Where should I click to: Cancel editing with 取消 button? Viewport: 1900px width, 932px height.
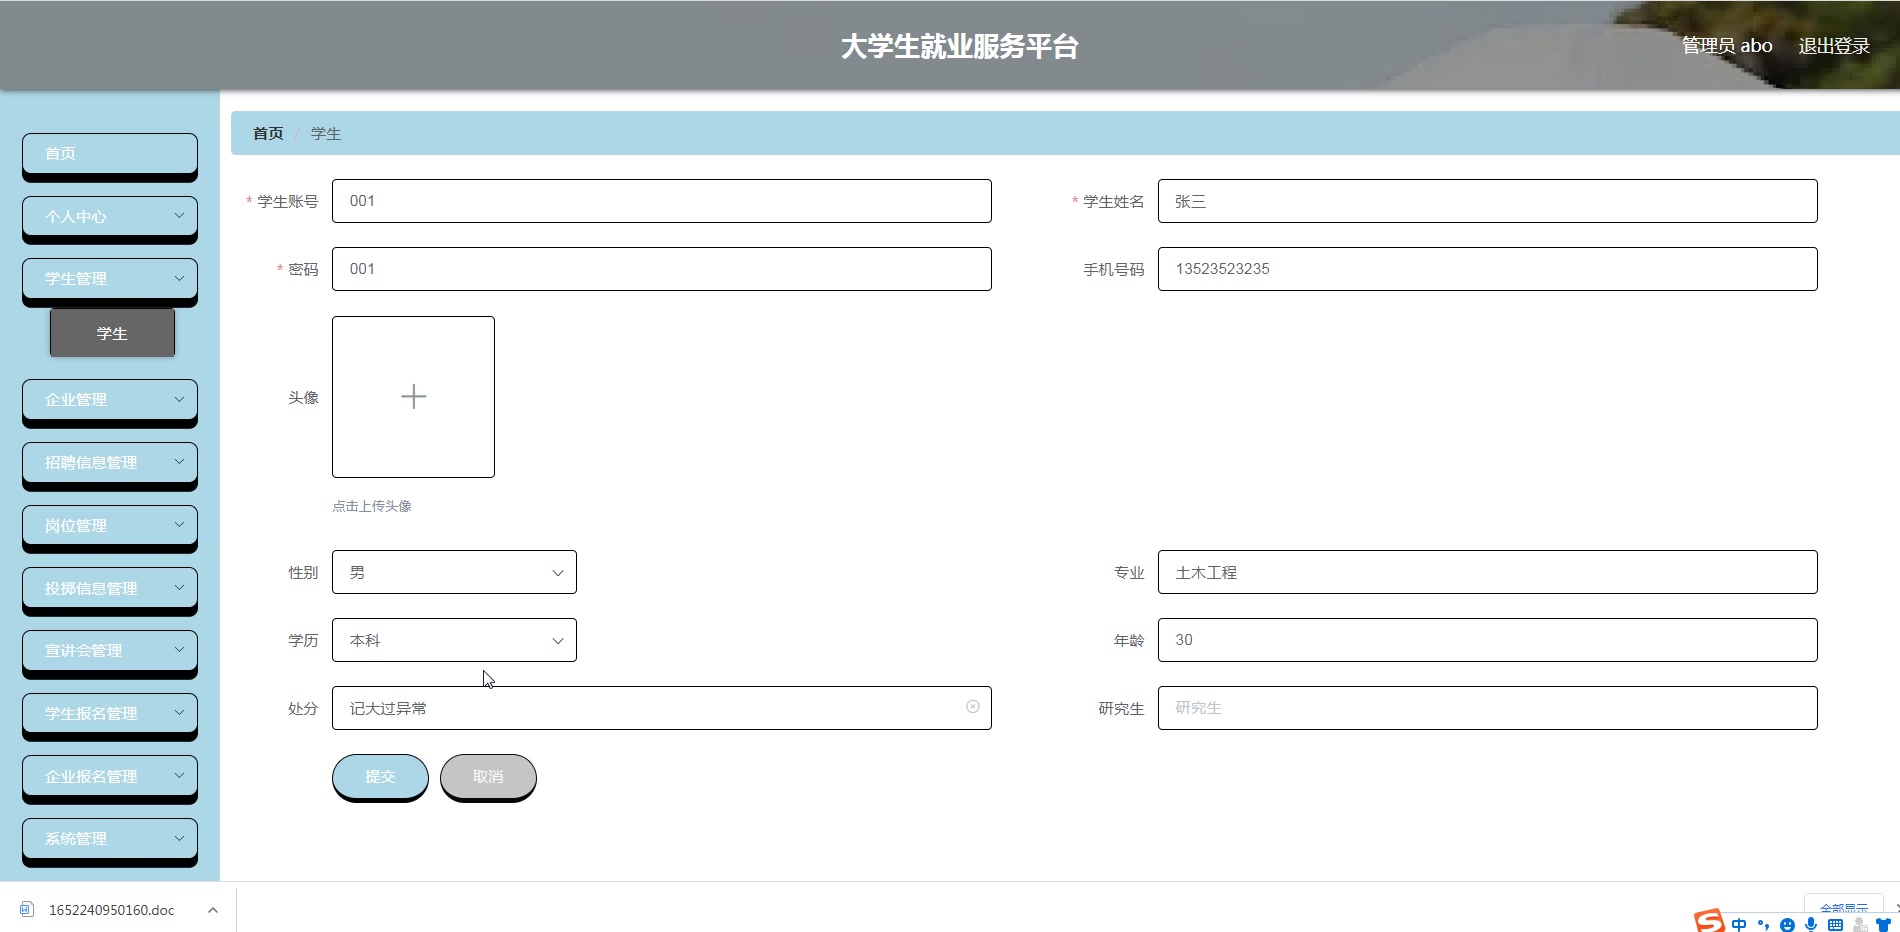click(487, 775)
